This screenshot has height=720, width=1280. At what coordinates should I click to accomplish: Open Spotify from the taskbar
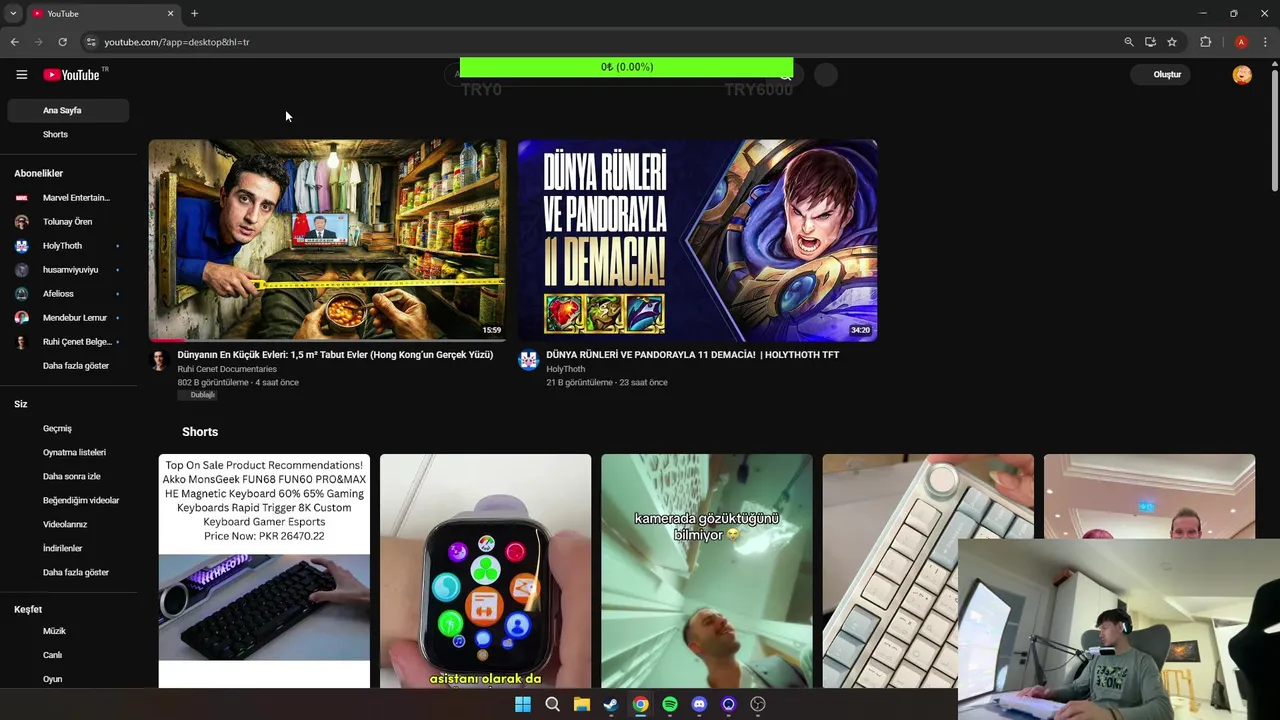pos(670,704)
